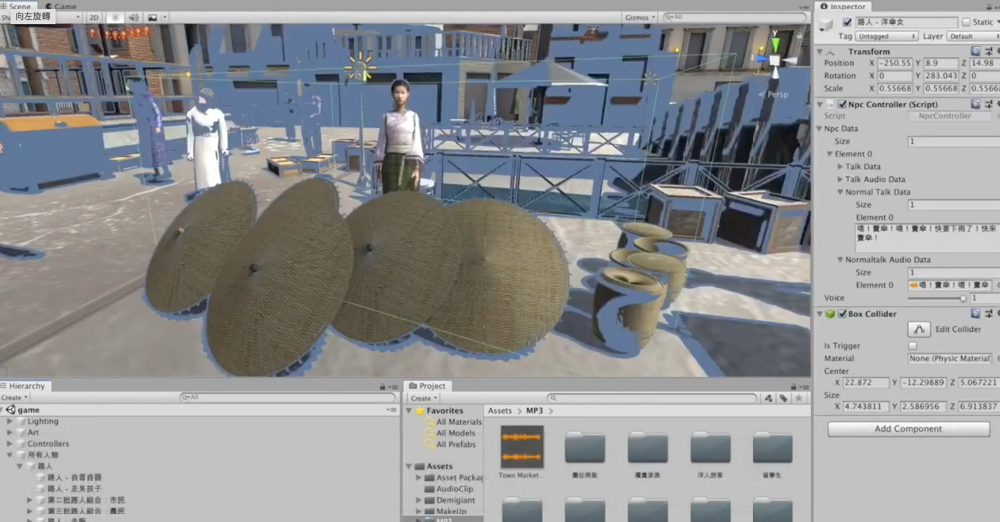This screenshot has height=522, width=1000.
Task: Click All Prefabs favorite search
Action: 455,445
